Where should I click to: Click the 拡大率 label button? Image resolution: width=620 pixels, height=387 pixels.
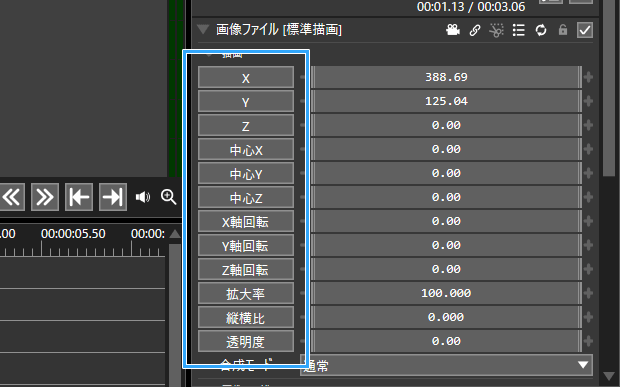(246, 293)
